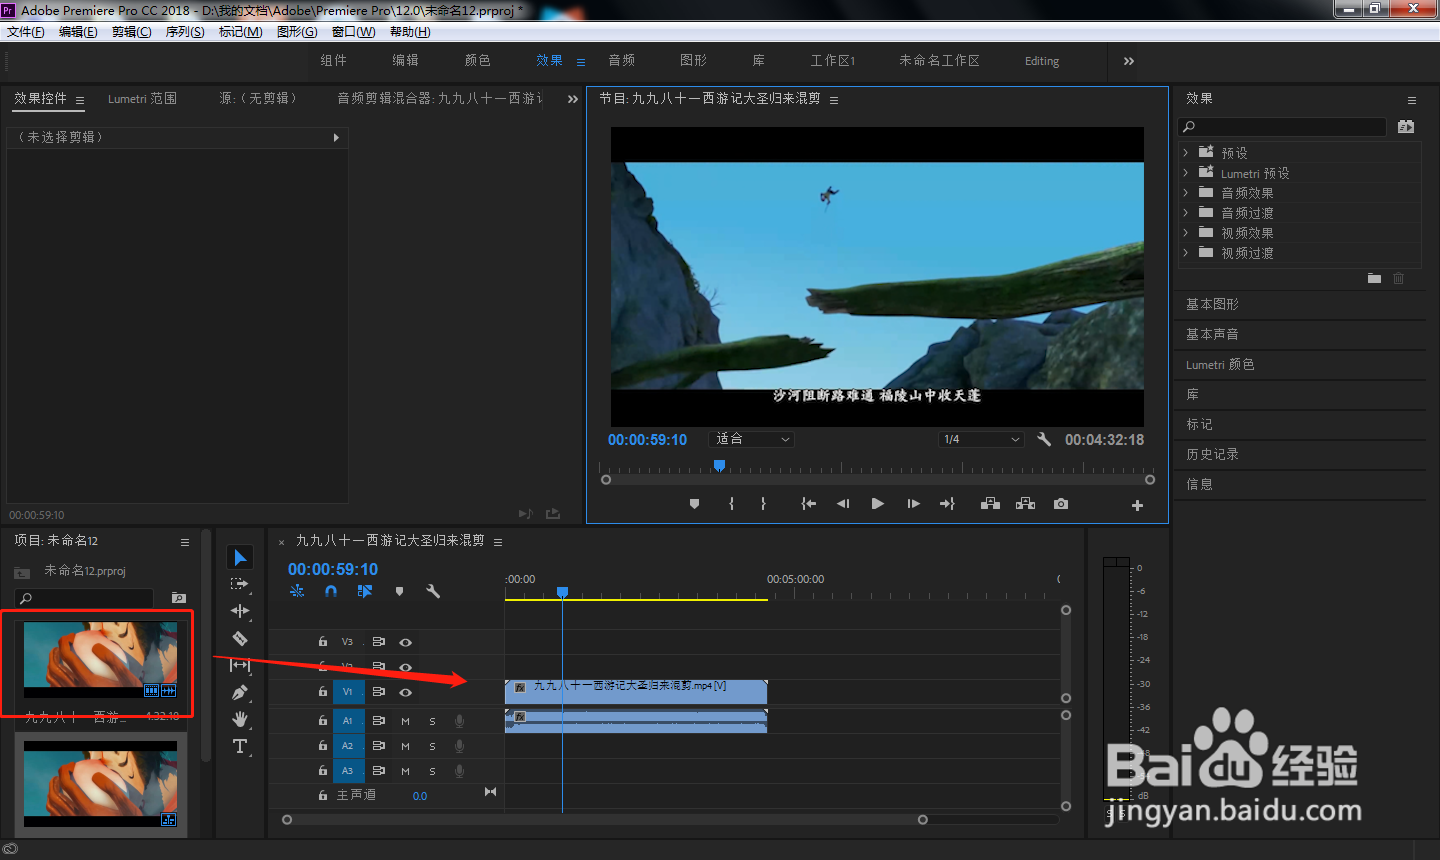Solo the A2 audio track
Viewport: 1440px width, 860px height.
coord(432,746)
